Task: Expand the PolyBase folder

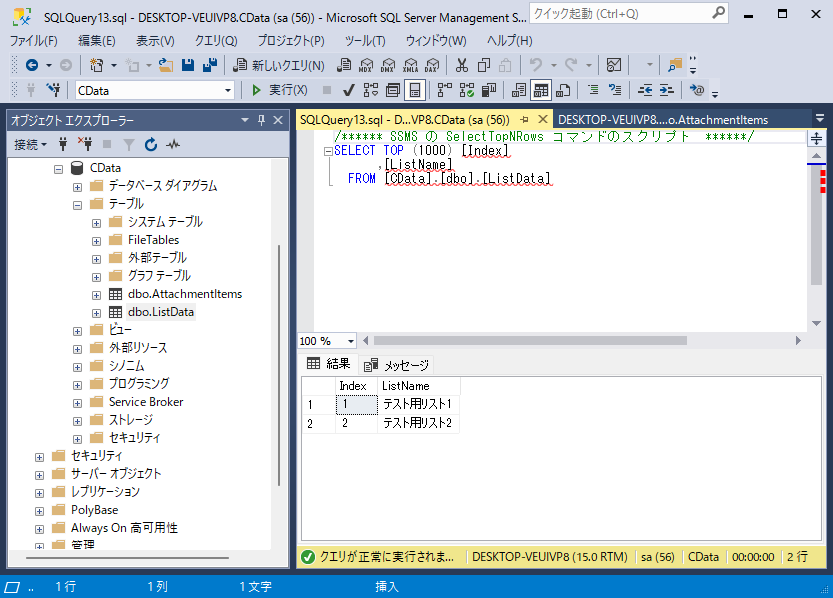Action: [x=39, y=511]
